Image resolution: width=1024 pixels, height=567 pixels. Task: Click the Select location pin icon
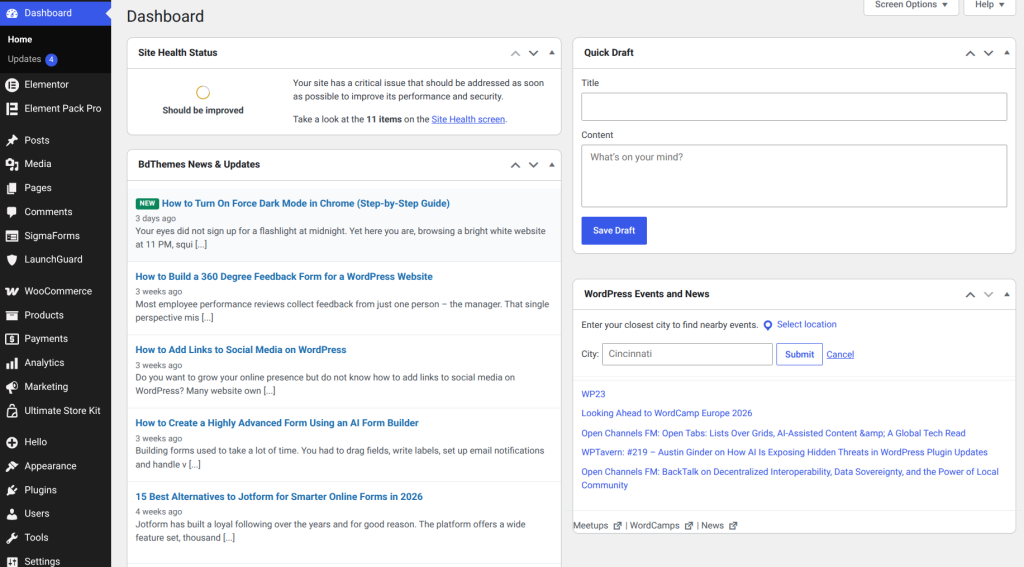(768, 325)
